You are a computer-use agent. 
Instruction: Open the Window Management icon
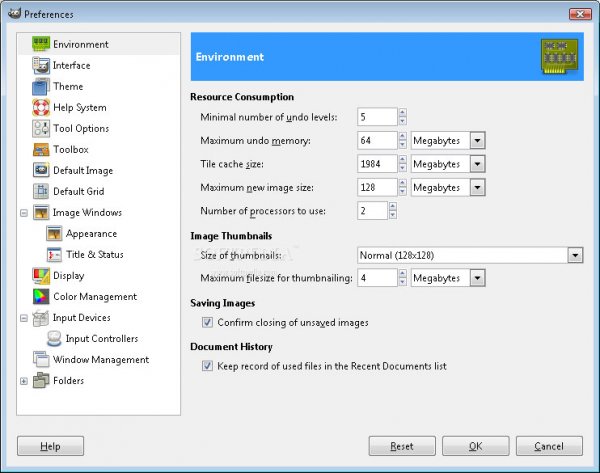coord(41,360)
